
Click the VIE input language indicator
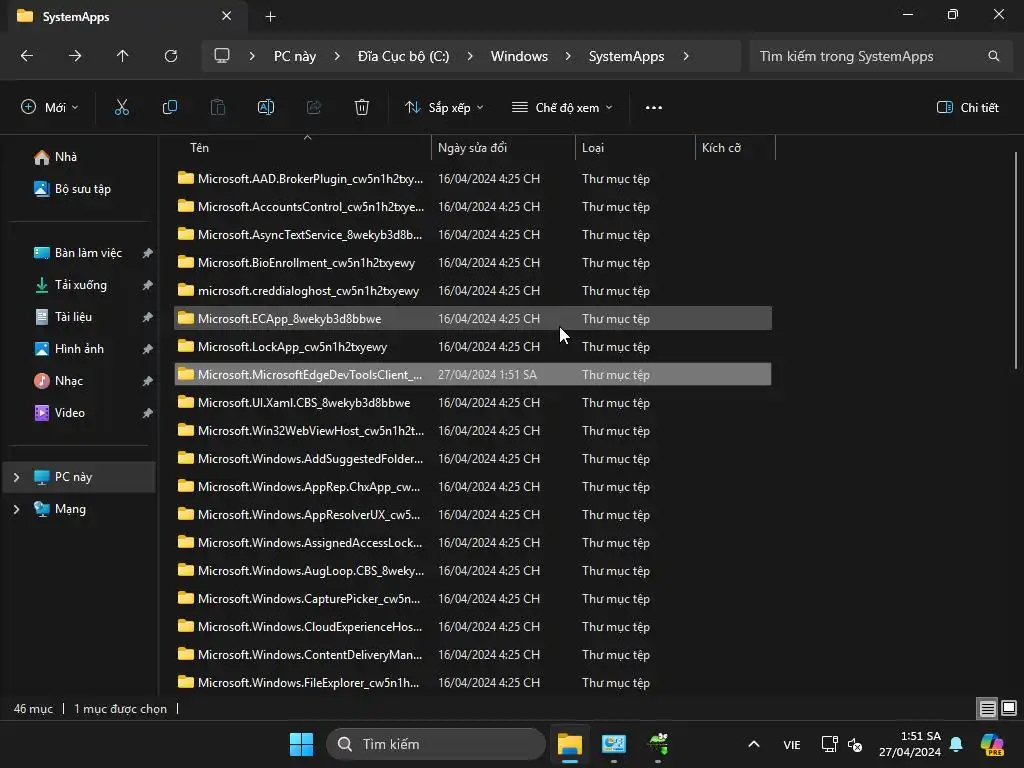click(792, 744)
